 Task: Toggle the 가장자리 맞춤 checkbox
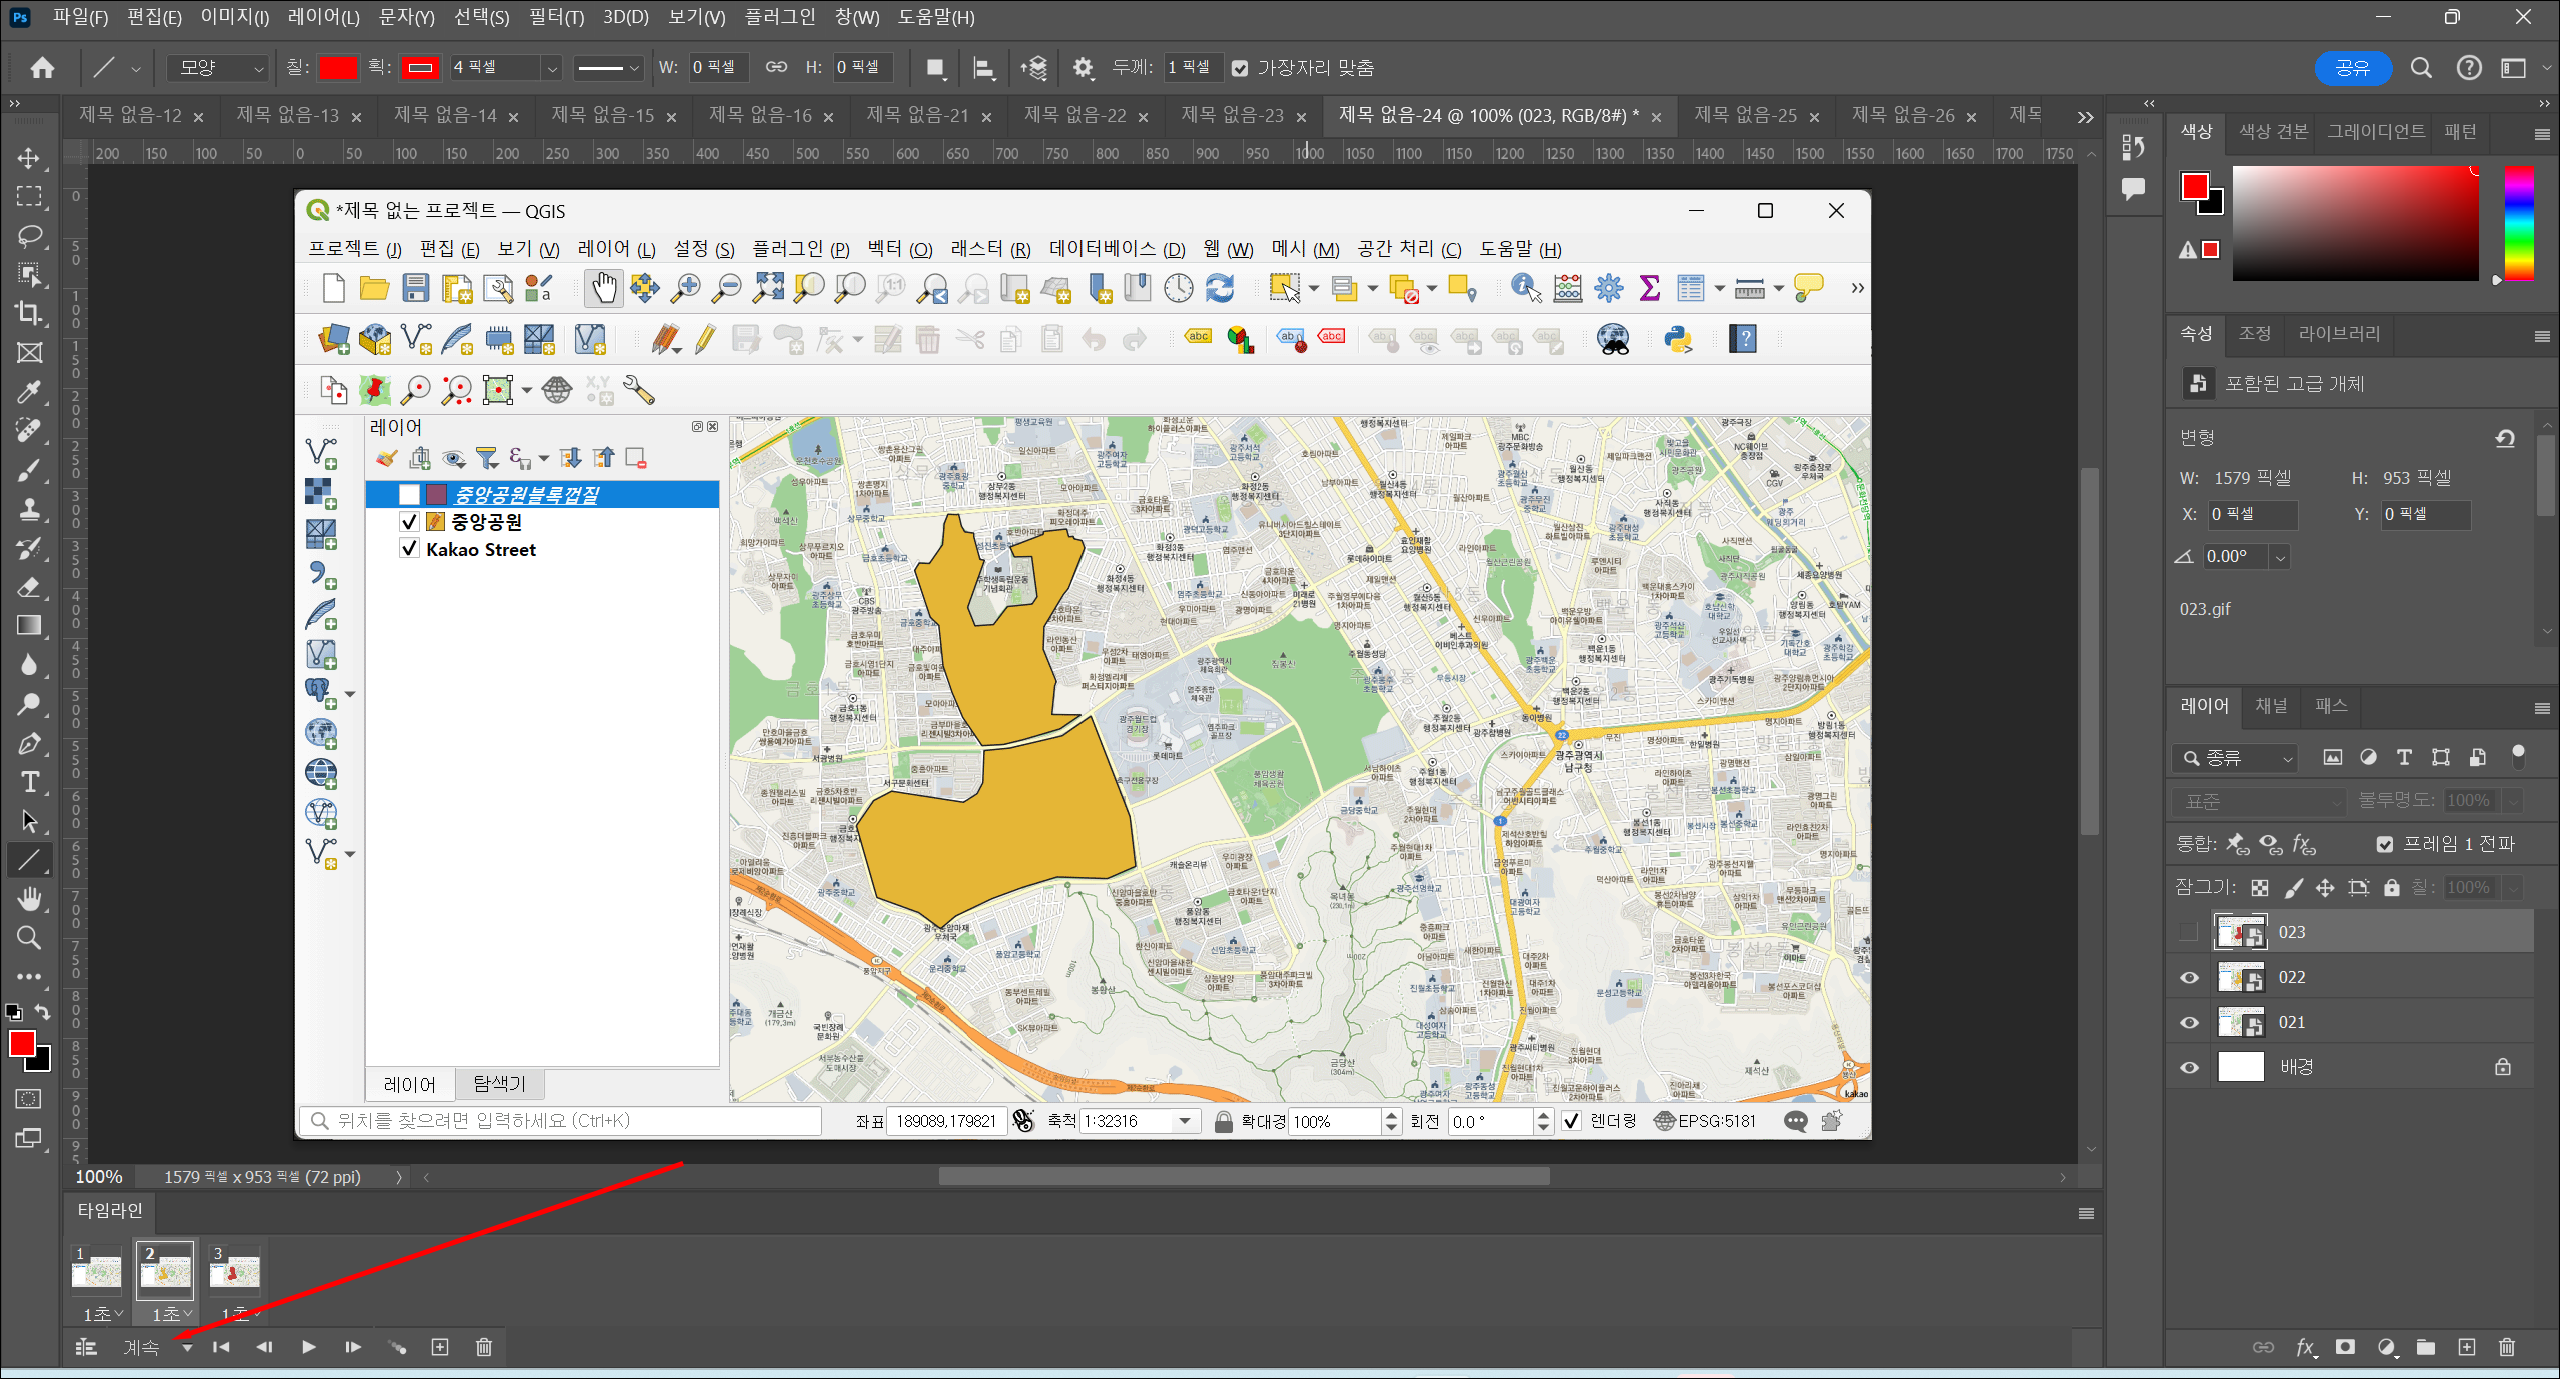[x=1240, y=68]
